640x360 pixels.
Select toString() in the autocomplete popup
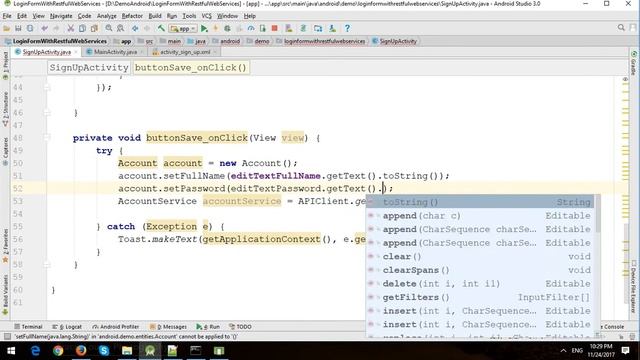coord(480,202)
